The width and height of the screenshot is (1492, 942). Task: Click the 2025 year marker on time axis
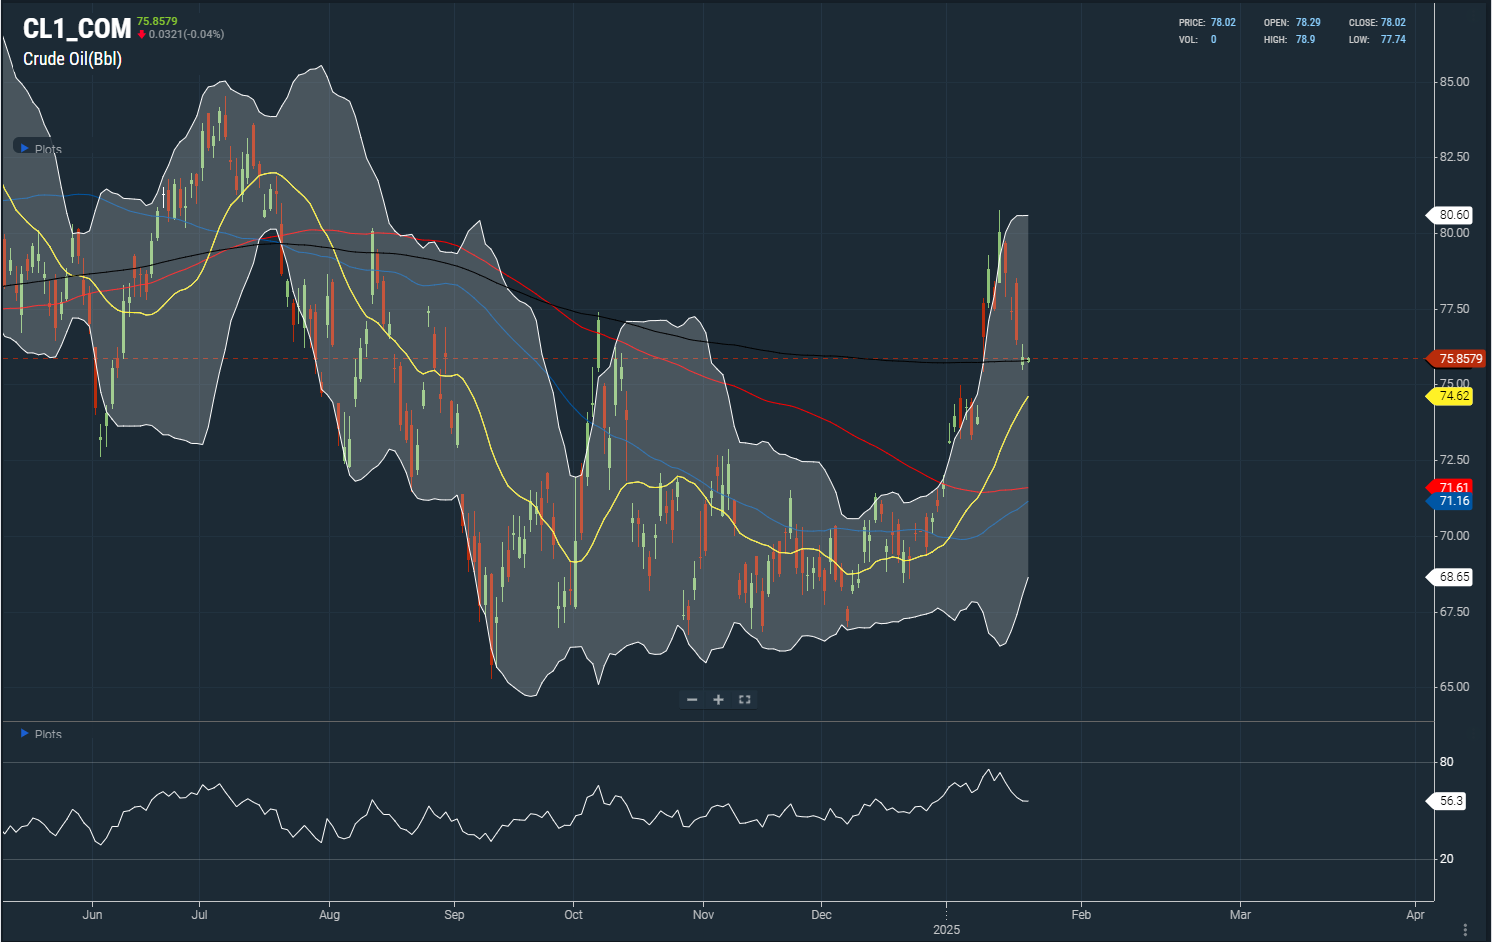click(946, 930)
